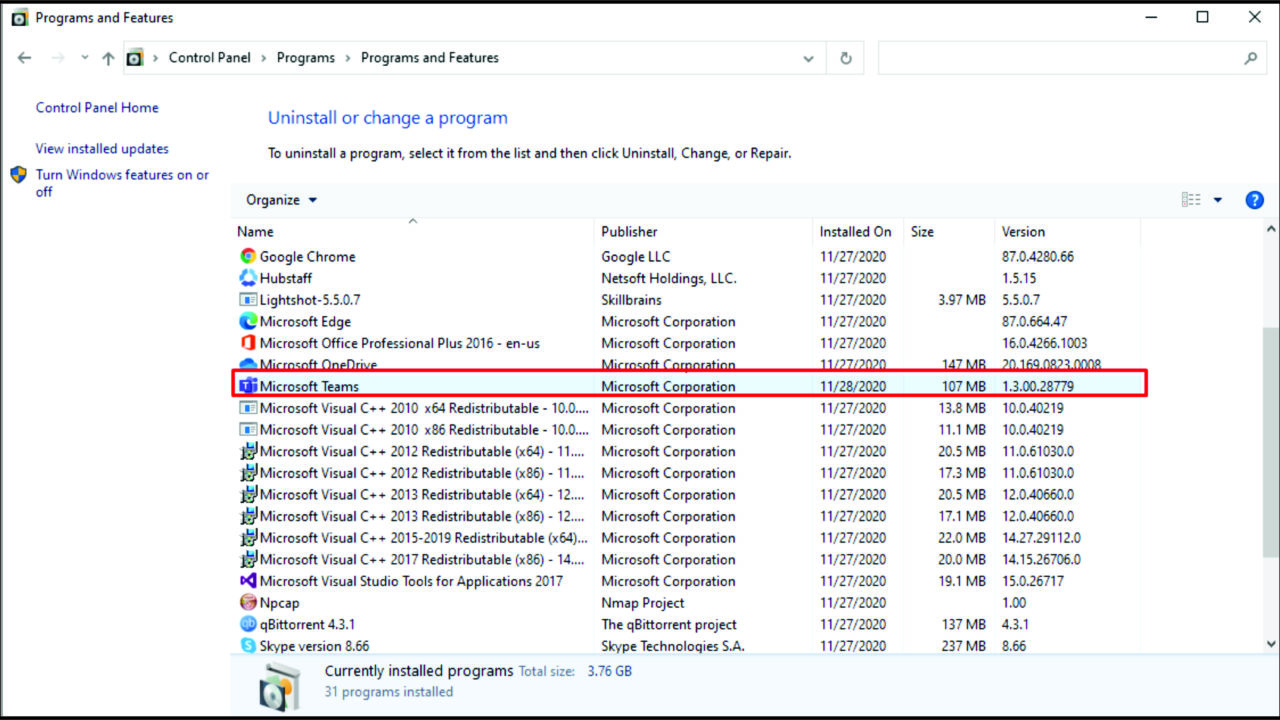
Task: Select the Npcap program icon
Action: (246, 602)
